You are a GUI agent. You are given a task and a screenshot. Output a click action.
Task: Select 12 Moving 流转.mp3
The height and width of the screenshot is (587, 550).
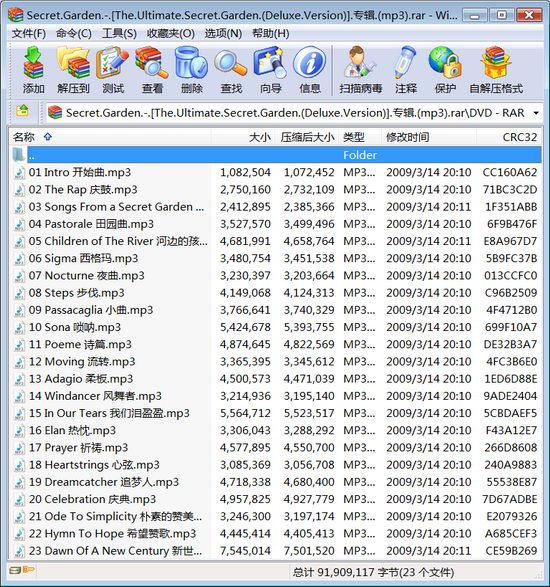276,362
